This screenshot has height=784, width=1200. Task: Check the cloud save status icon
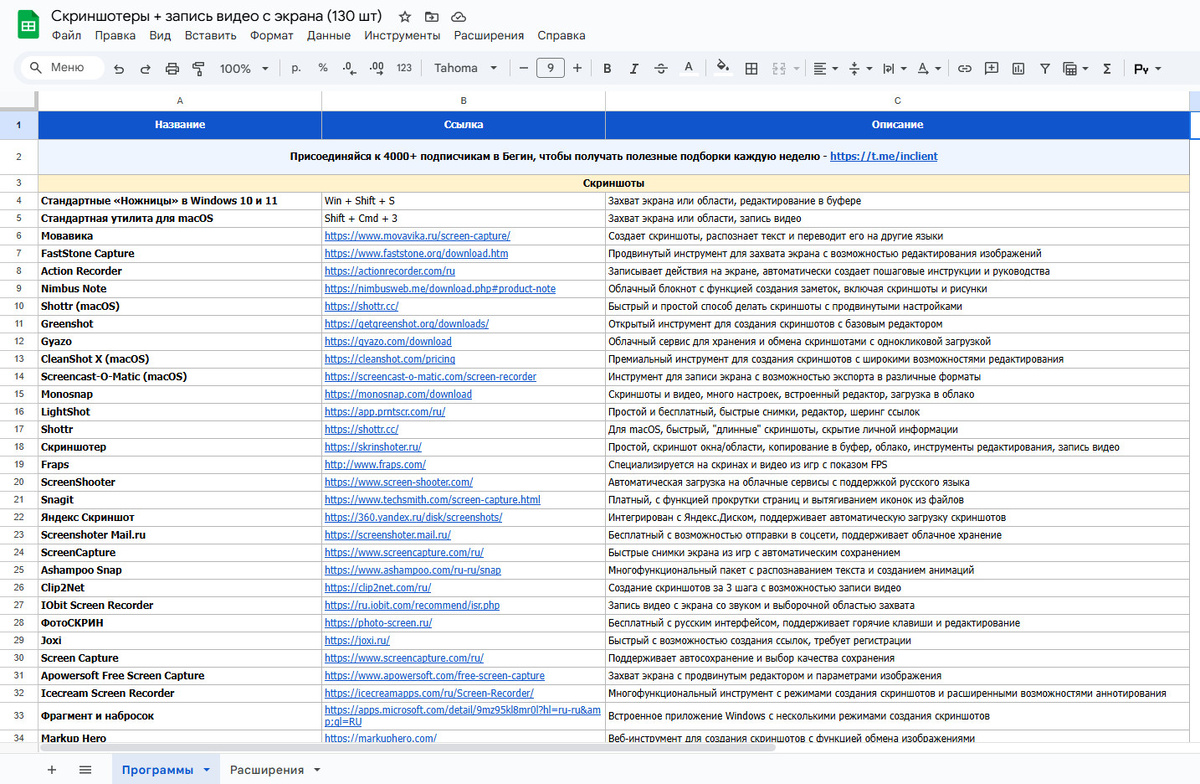(x=458, y=17)
